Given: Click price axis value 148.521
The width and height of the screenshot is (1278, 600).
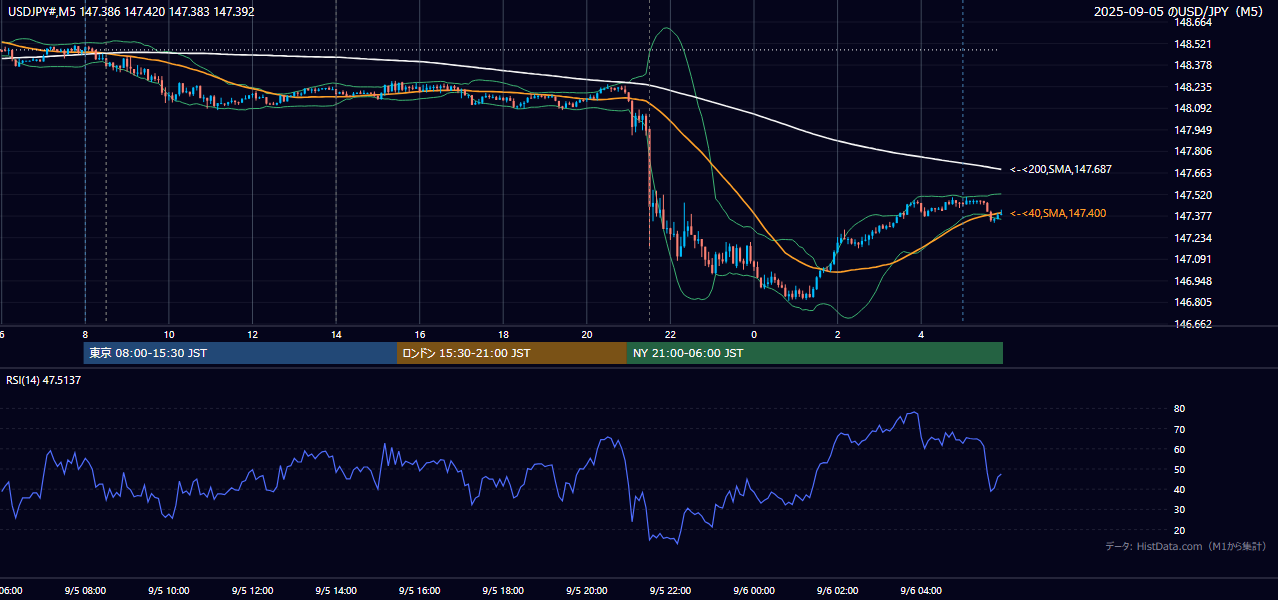Looking at the screenshot, I should [x=1192, y=44].
